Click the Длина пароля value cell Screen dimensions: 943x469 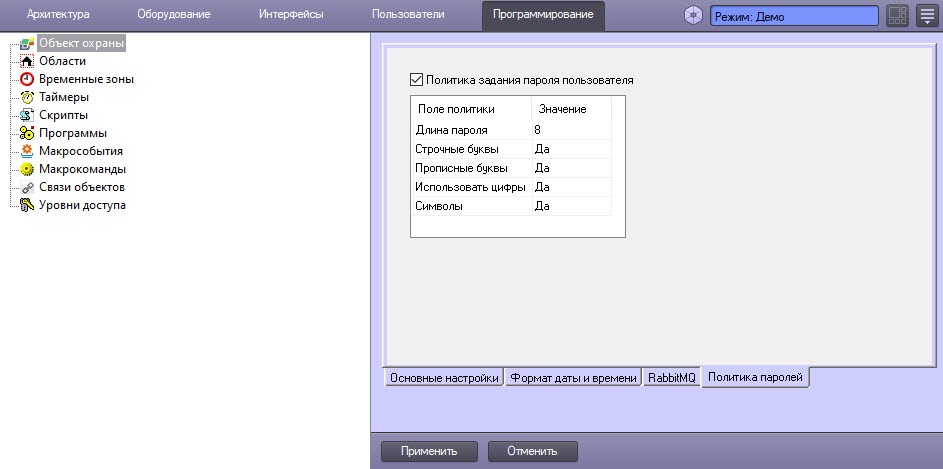[x=570, y=130]
